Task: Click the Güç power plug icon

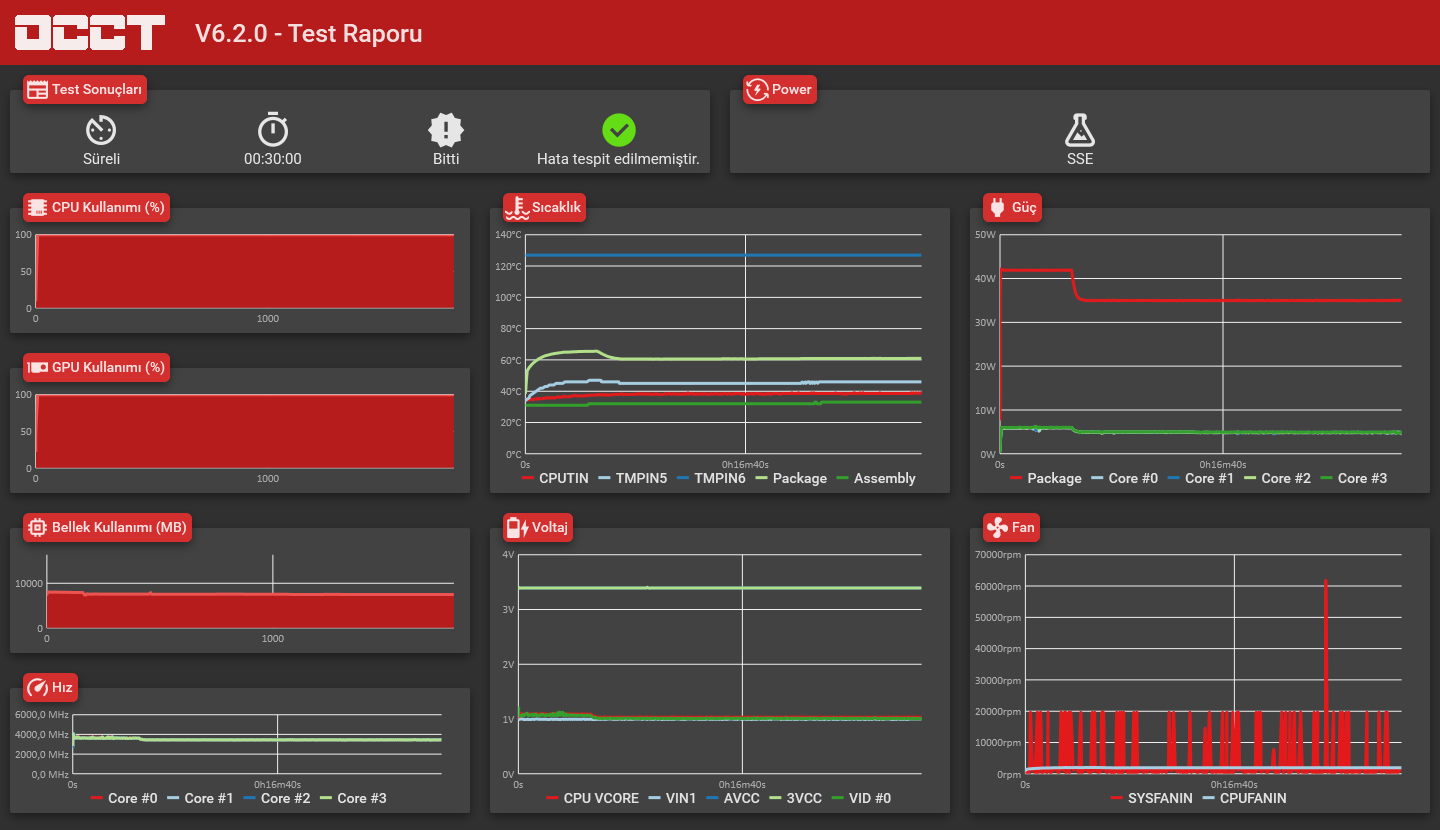Action: [x=997, y=207]
